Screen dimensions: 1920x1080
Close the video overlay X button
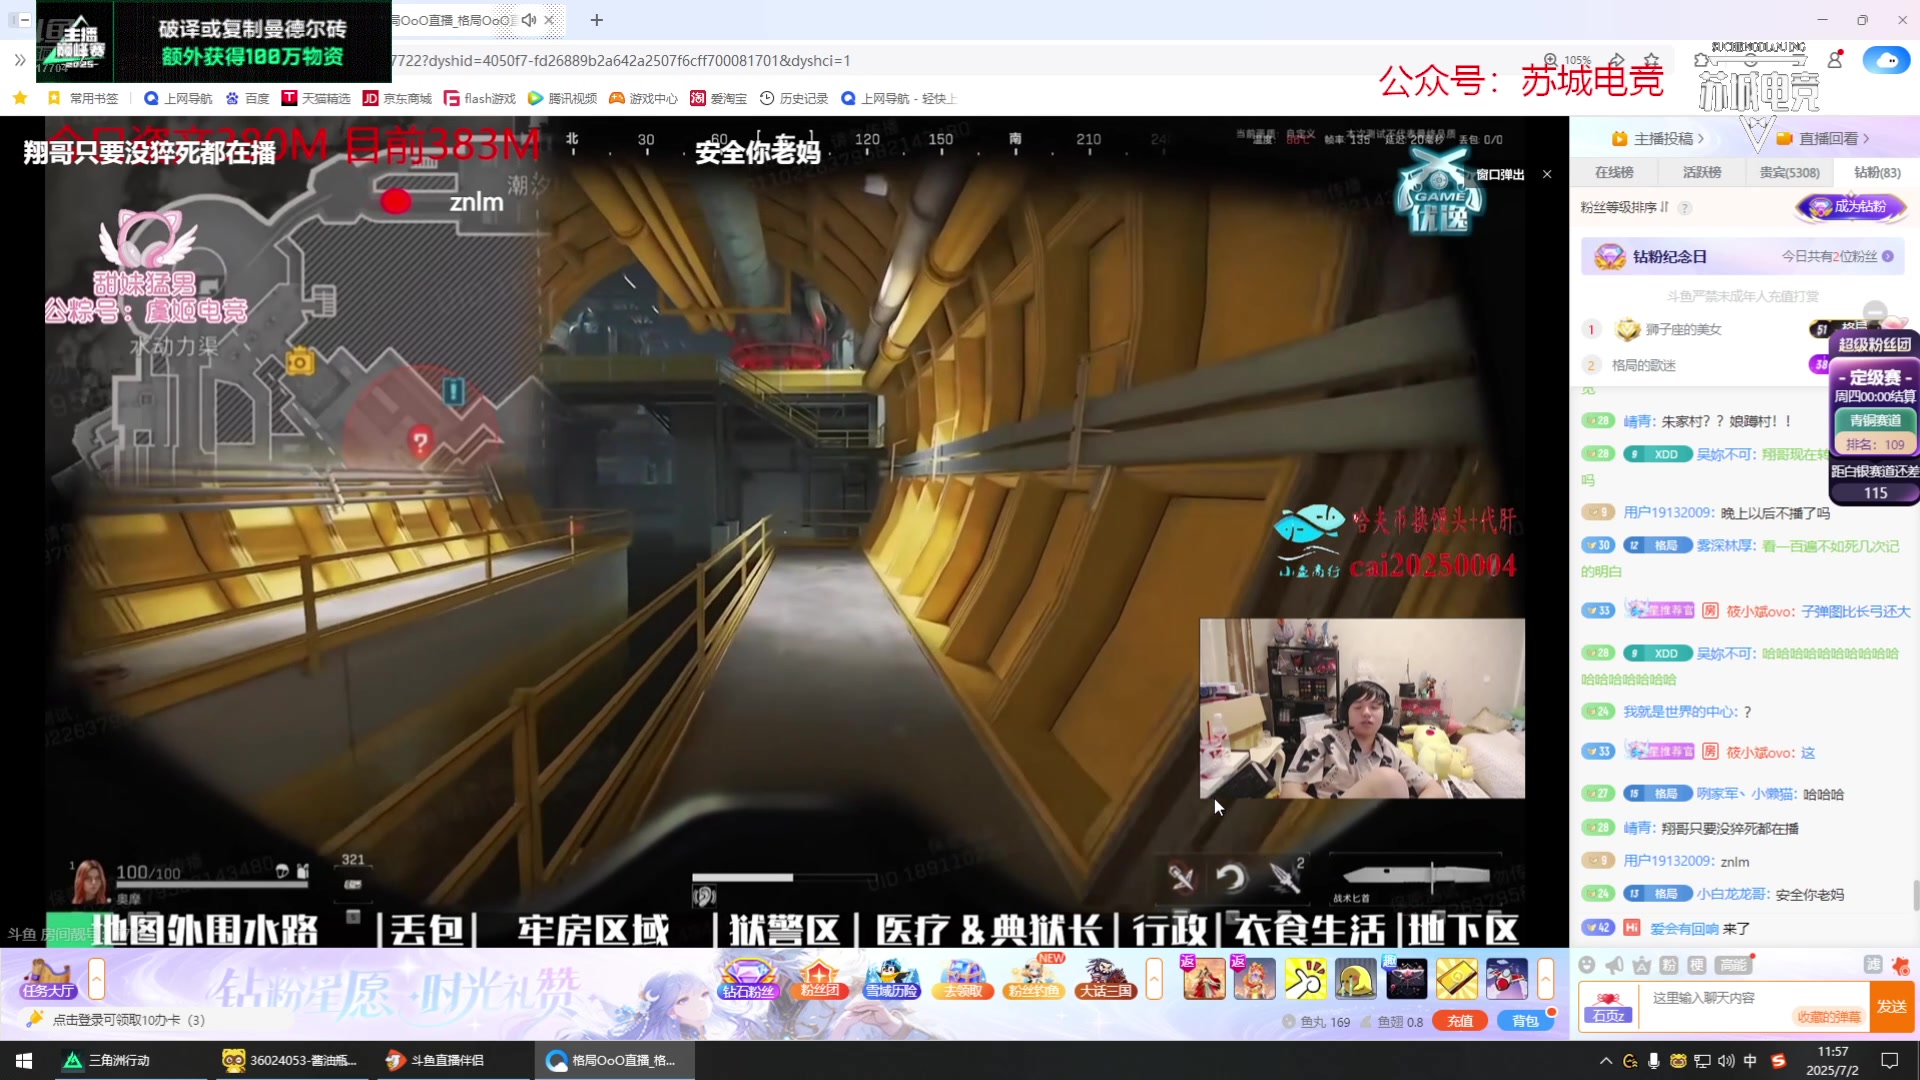coord(1547,174)
